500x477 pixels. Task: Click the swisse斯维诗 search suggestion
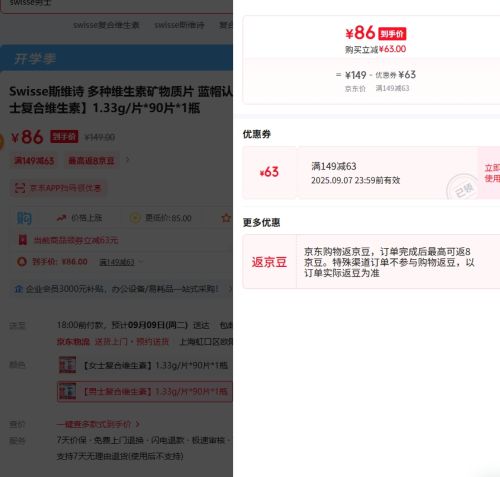click(179, 25)
